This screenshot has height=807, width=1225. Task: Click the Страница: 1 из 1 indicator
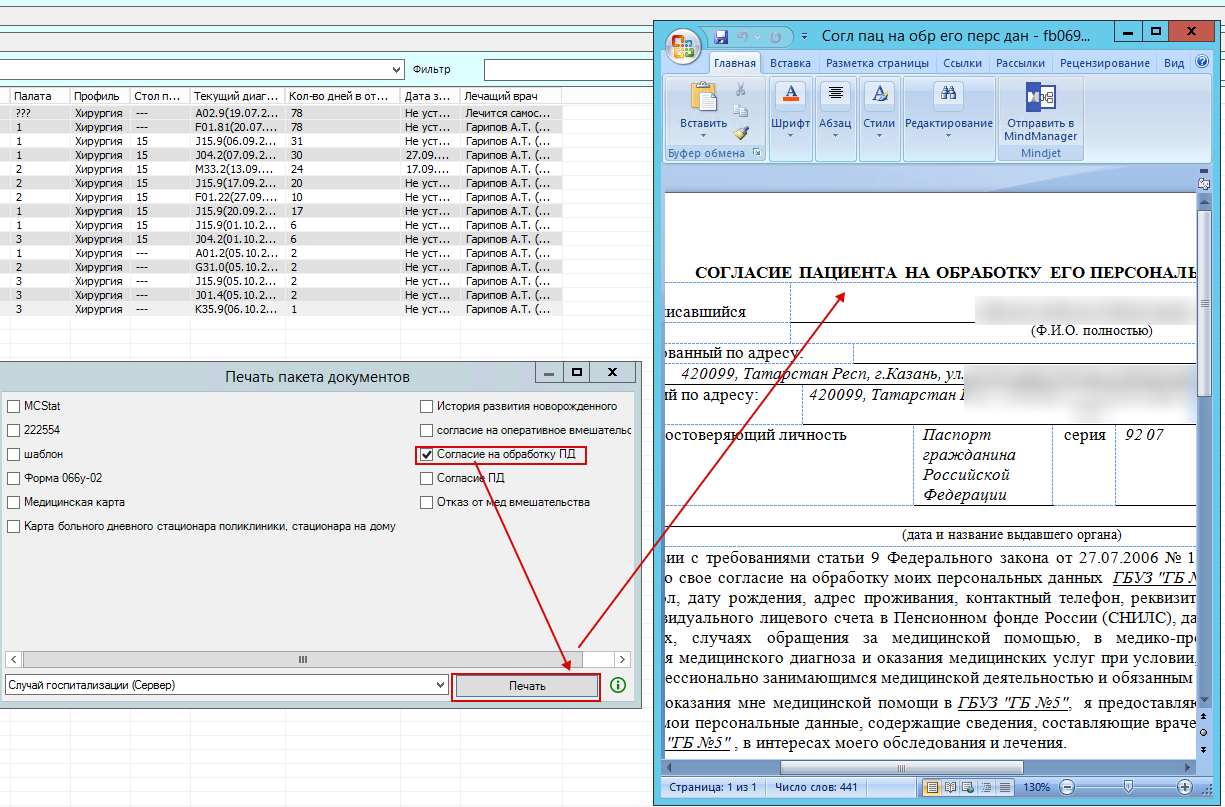click(712, 787)
